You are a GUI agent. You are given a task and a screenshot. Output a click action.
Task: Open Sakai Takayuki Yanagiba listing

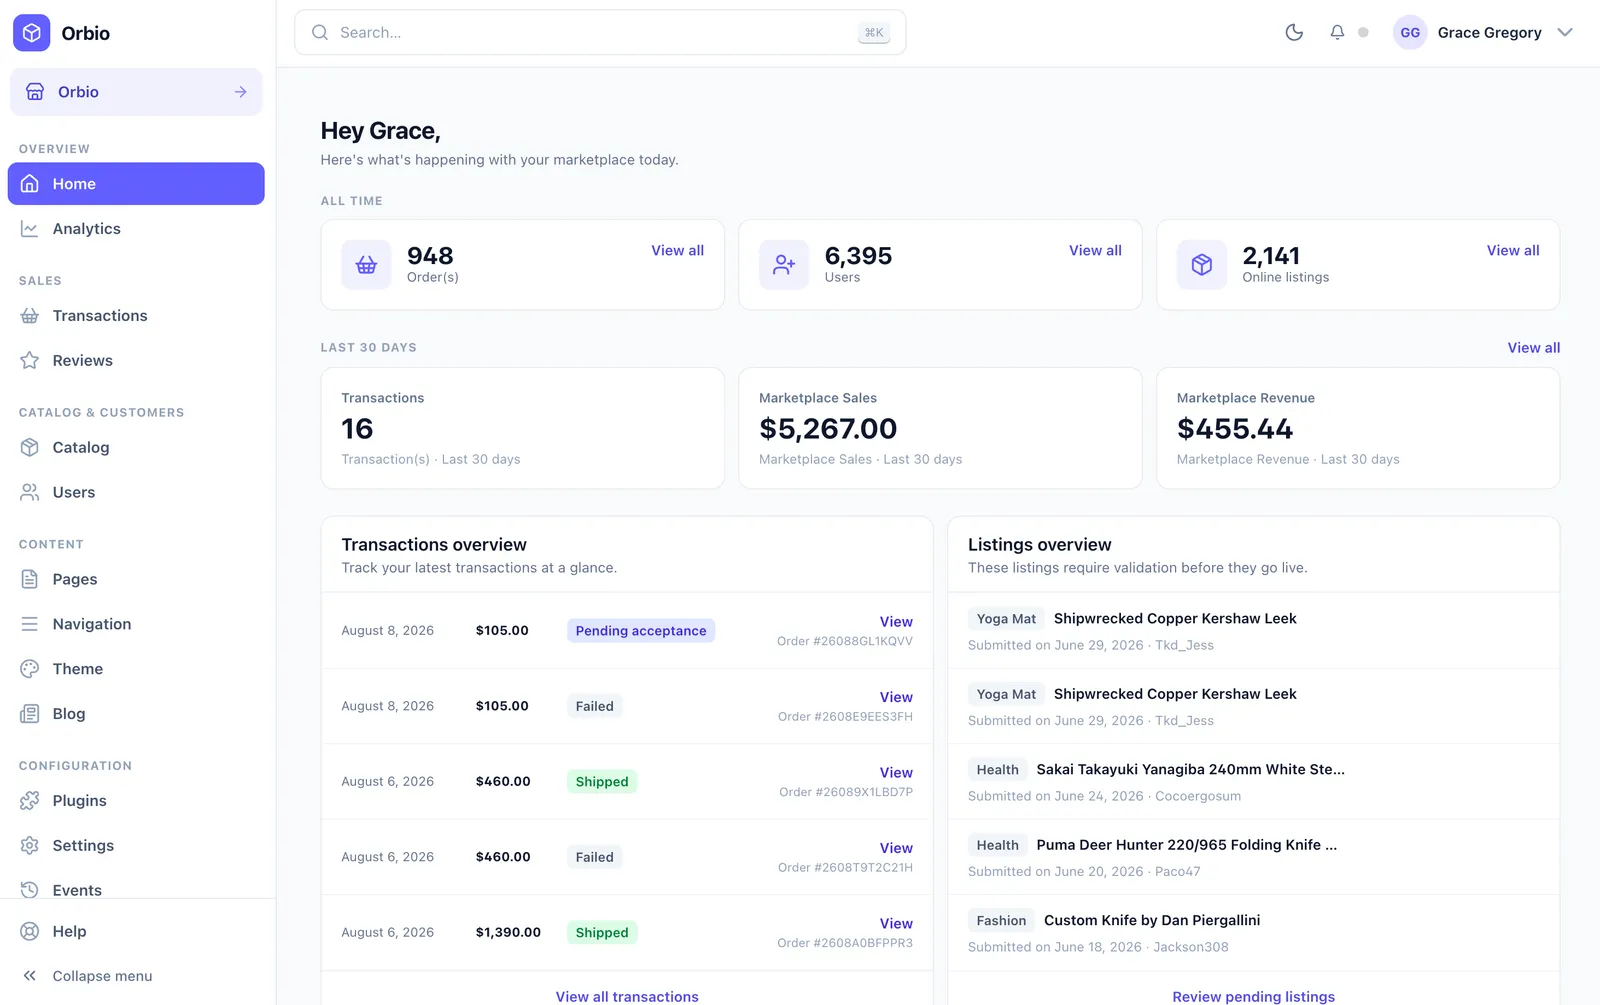tap(1190, 769)
